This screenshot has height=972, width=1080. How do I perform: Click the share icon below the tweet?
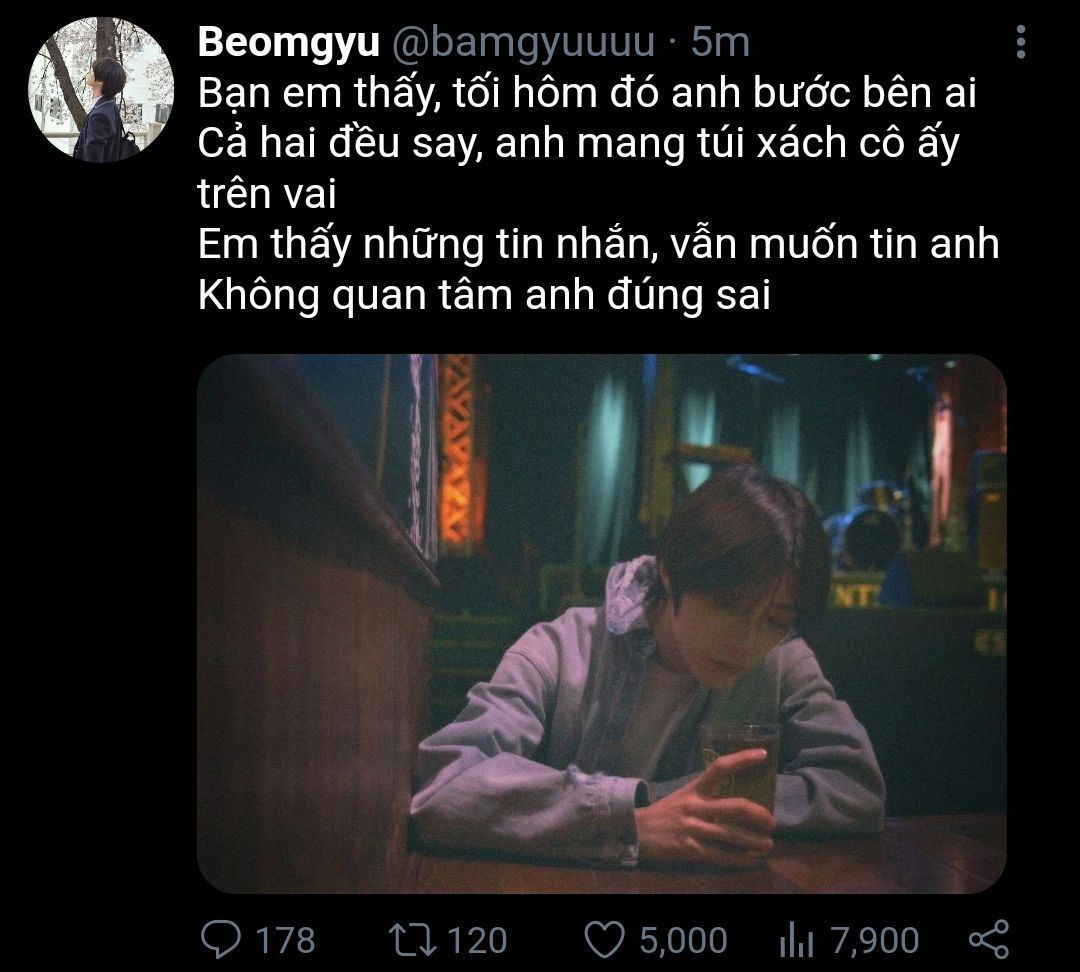pyautogui.click(x=989, y=940)
